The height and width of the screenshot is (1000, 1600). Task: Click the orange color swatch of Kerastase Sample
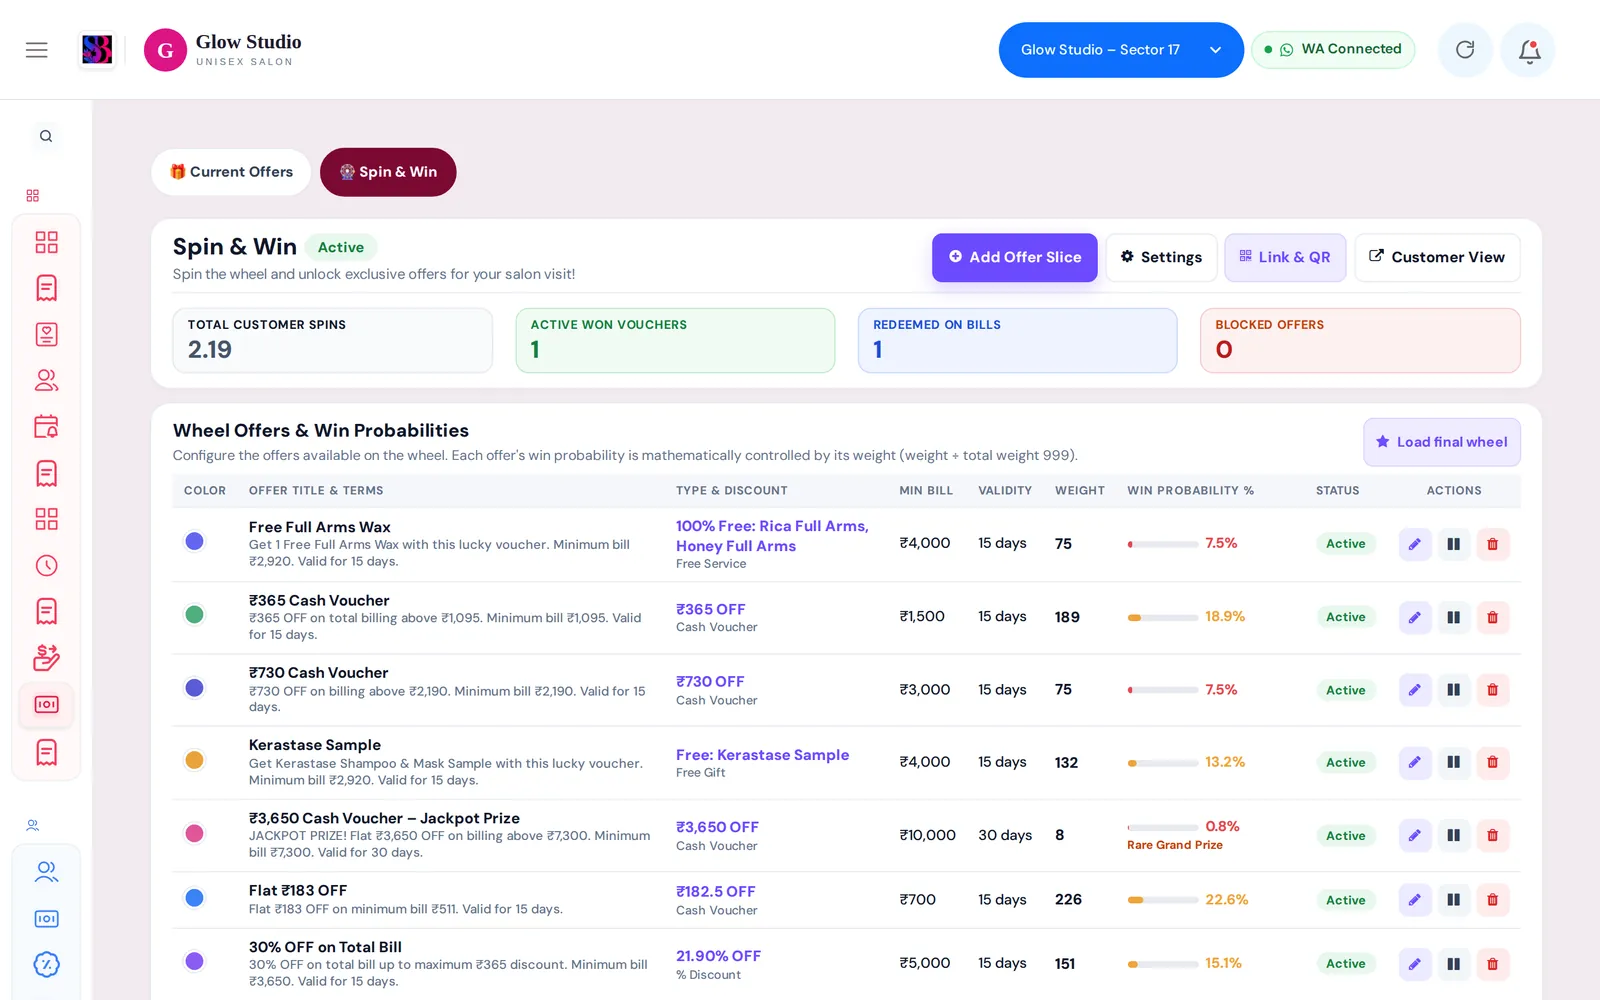195,760
